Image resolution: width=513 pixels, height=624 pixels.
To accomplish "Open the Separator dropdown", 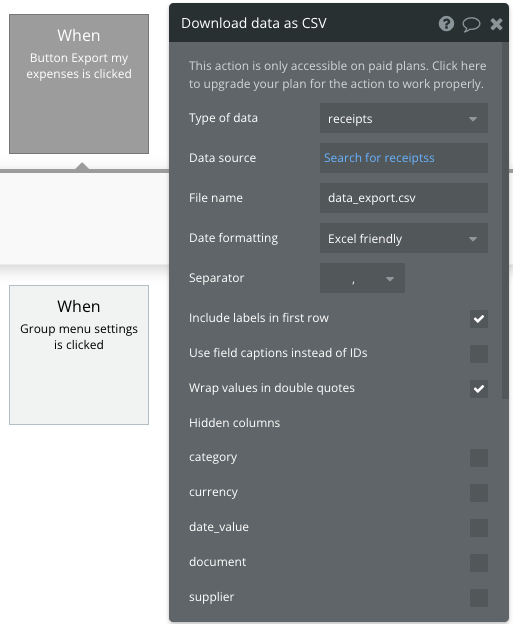I will (362, 278).
